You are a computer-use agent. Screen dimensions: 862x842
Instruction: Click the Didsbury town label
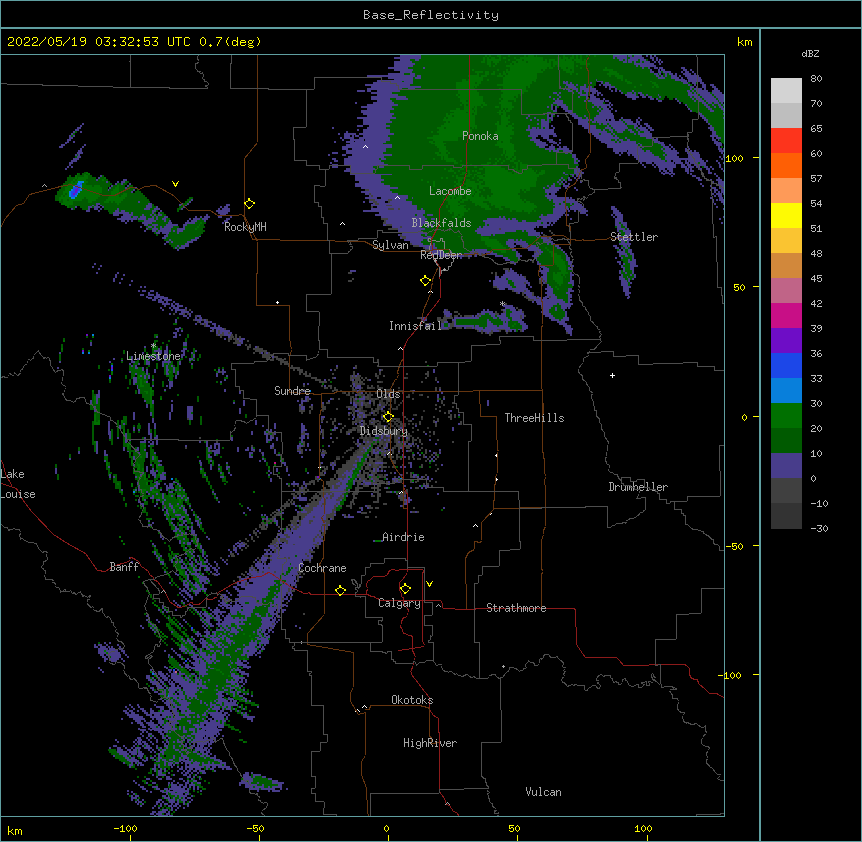(384, 431)
